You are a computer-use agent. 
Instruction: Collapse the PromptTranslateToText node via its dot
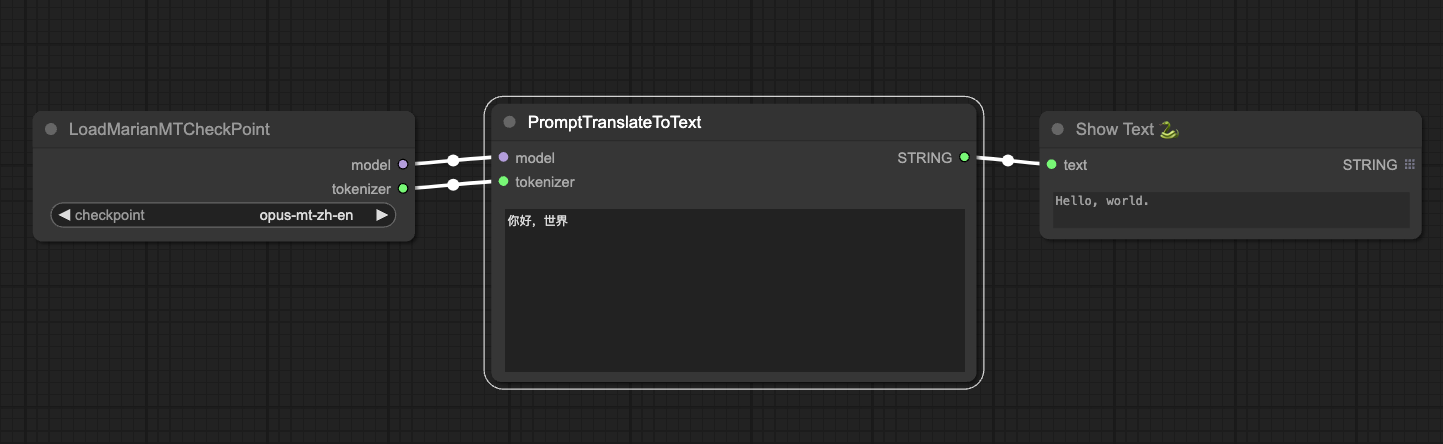point(509,122)
